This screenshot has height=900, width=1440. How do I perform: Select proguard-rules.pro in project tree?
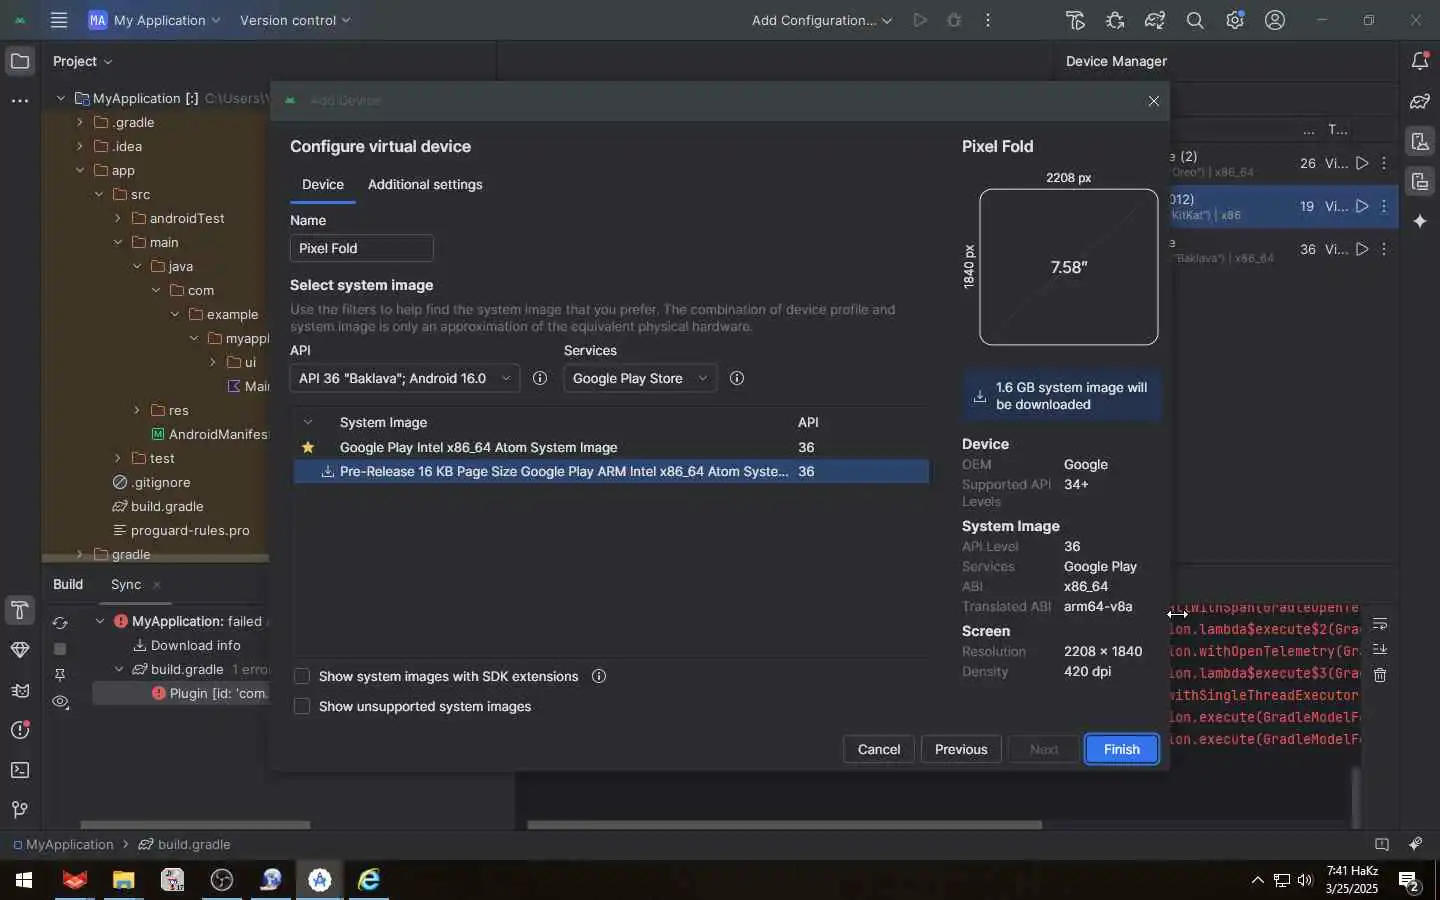[181, 530]
